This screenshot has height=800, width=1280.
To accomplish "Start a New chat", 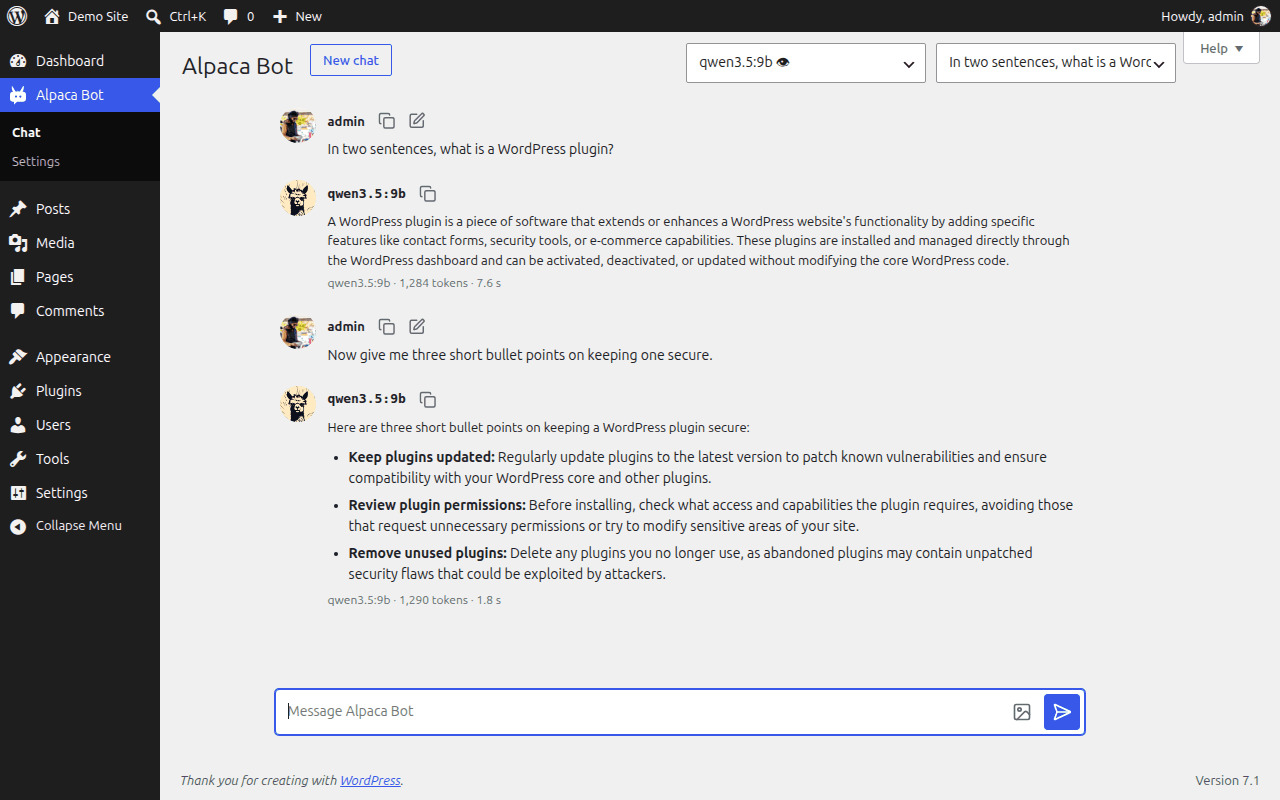I will pos(351,60).
